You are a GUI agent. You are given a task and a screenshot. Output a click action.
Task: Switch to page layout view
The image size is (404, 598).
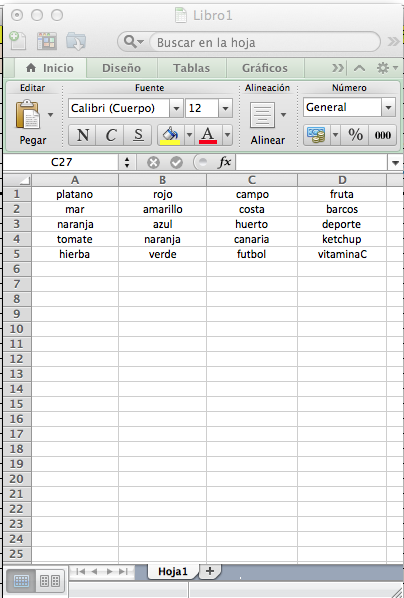[50, 581]
